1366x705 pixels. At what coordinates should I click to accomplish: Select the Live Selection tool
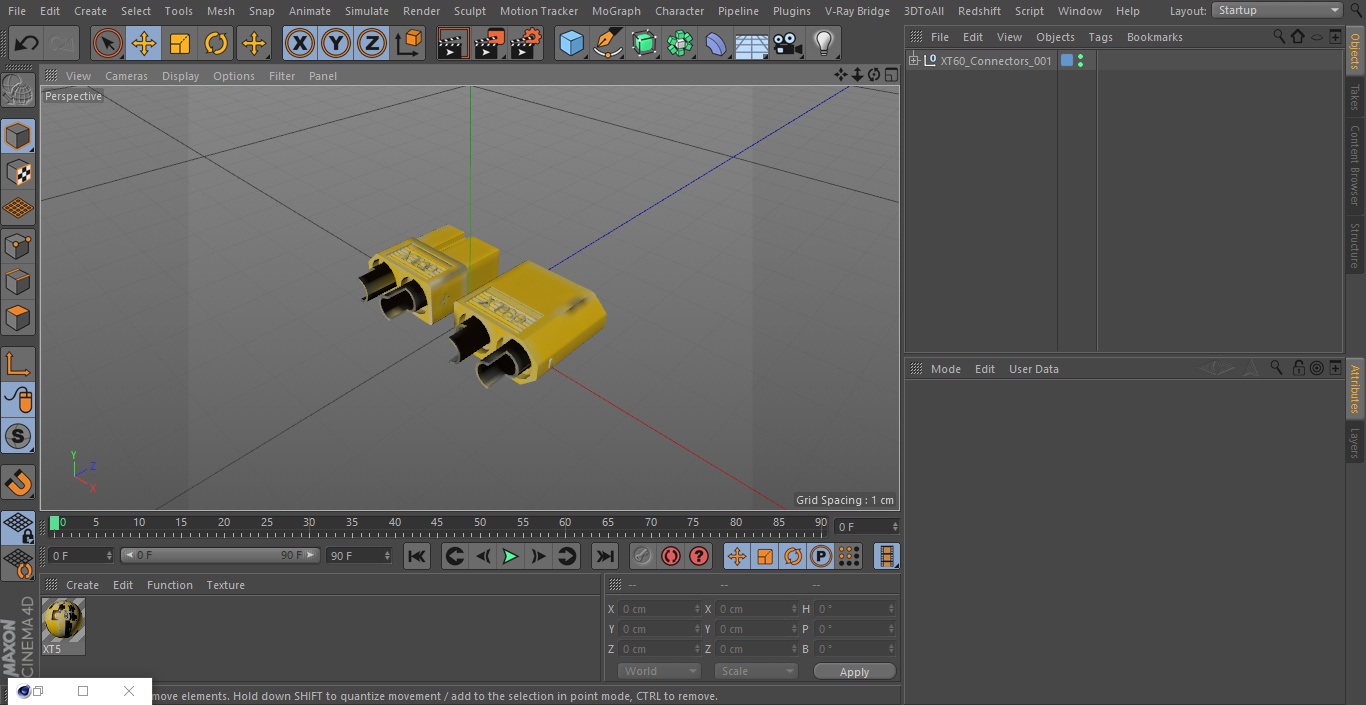pos(107,43)
